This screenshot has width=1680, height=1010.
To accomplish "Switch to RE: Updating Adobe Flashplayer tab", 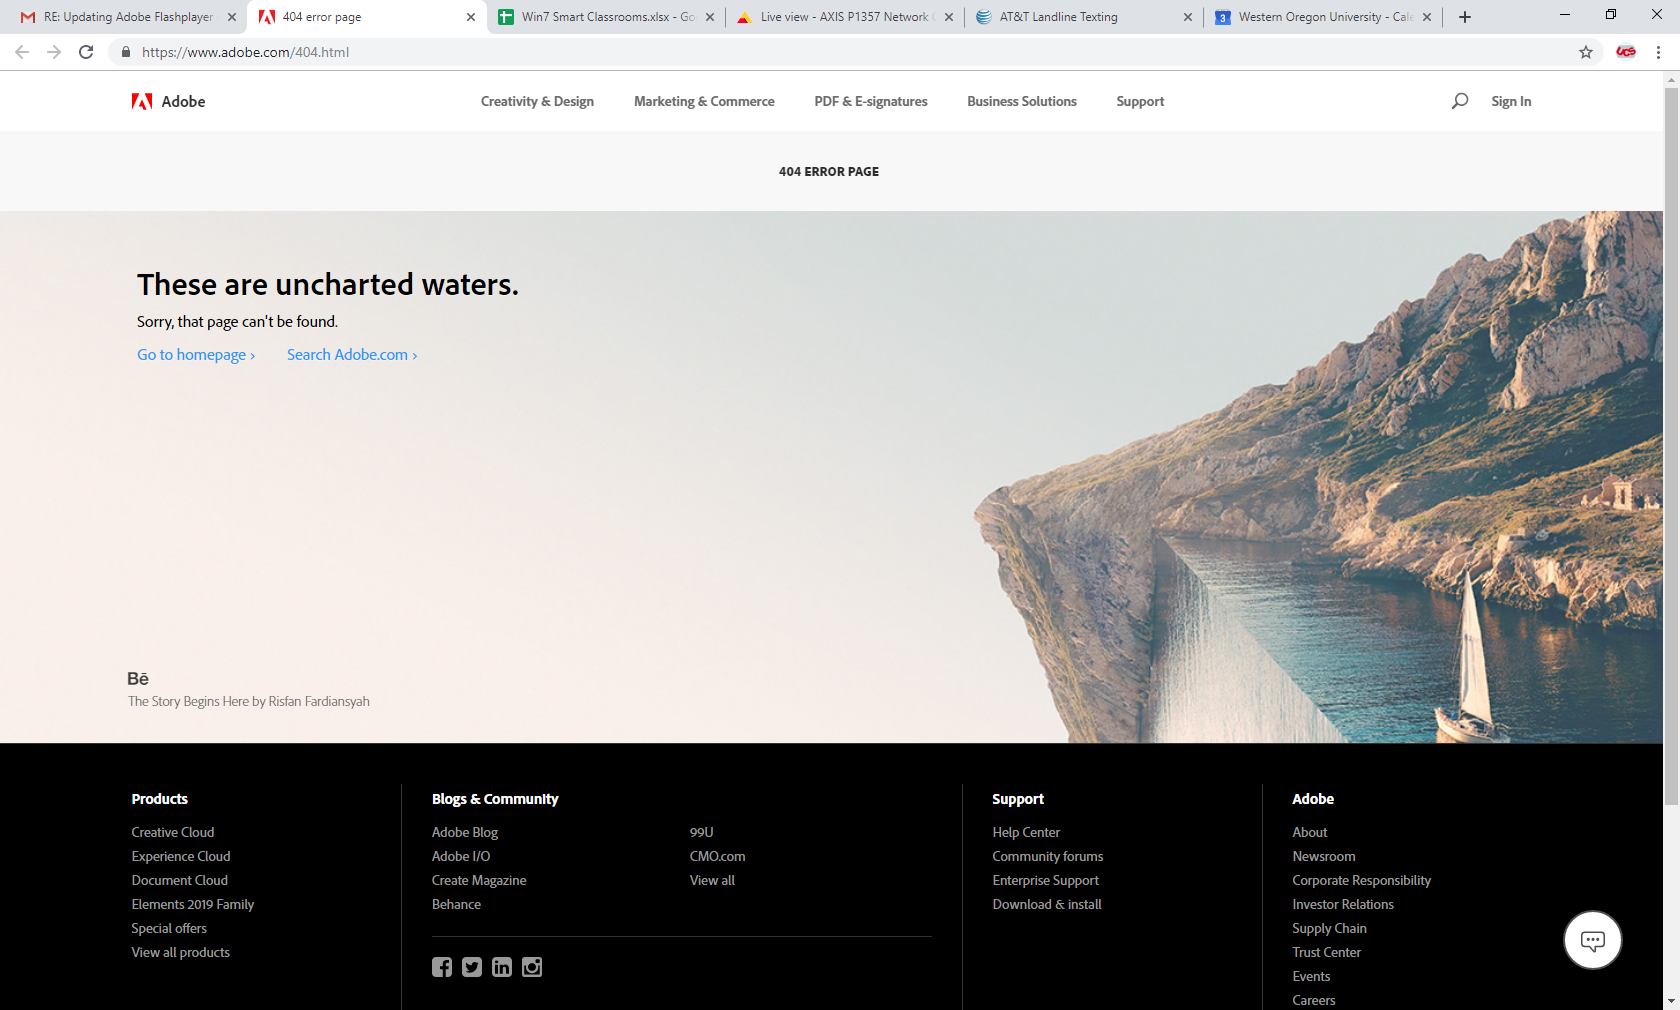I will (128, 17).
